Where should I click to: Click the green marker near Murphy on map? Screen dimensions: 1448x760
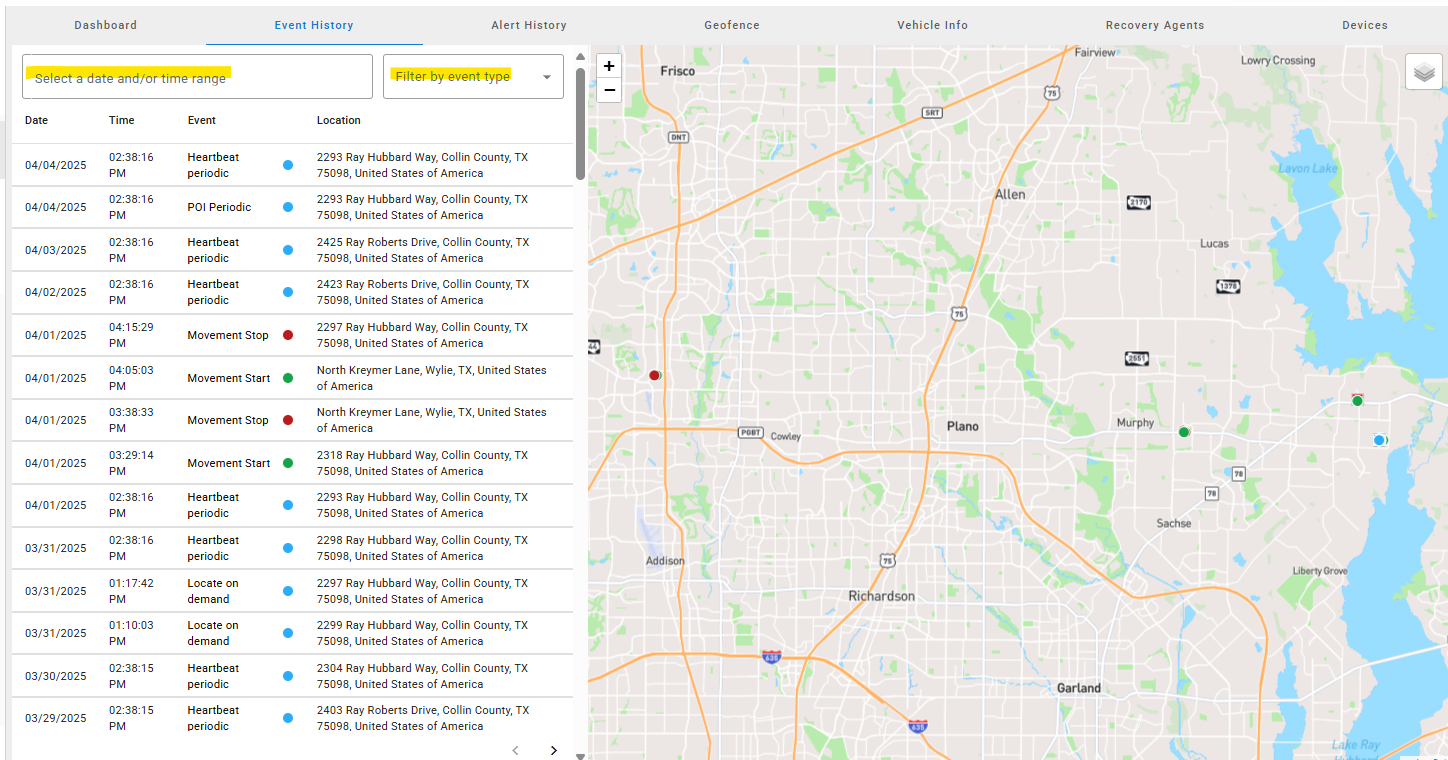1184,432
